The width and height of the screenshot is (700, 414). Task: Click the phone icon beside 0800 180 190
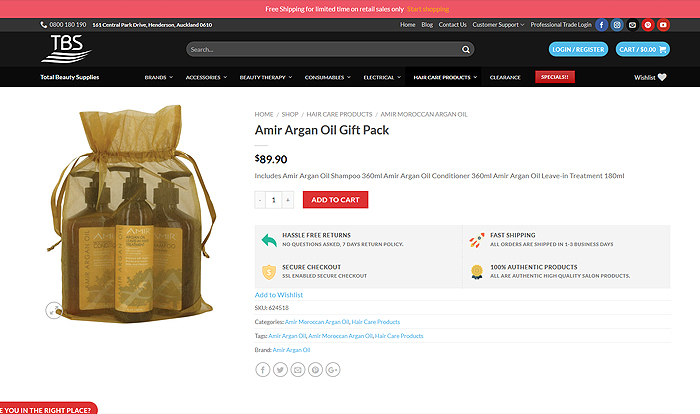coord(43,25)
